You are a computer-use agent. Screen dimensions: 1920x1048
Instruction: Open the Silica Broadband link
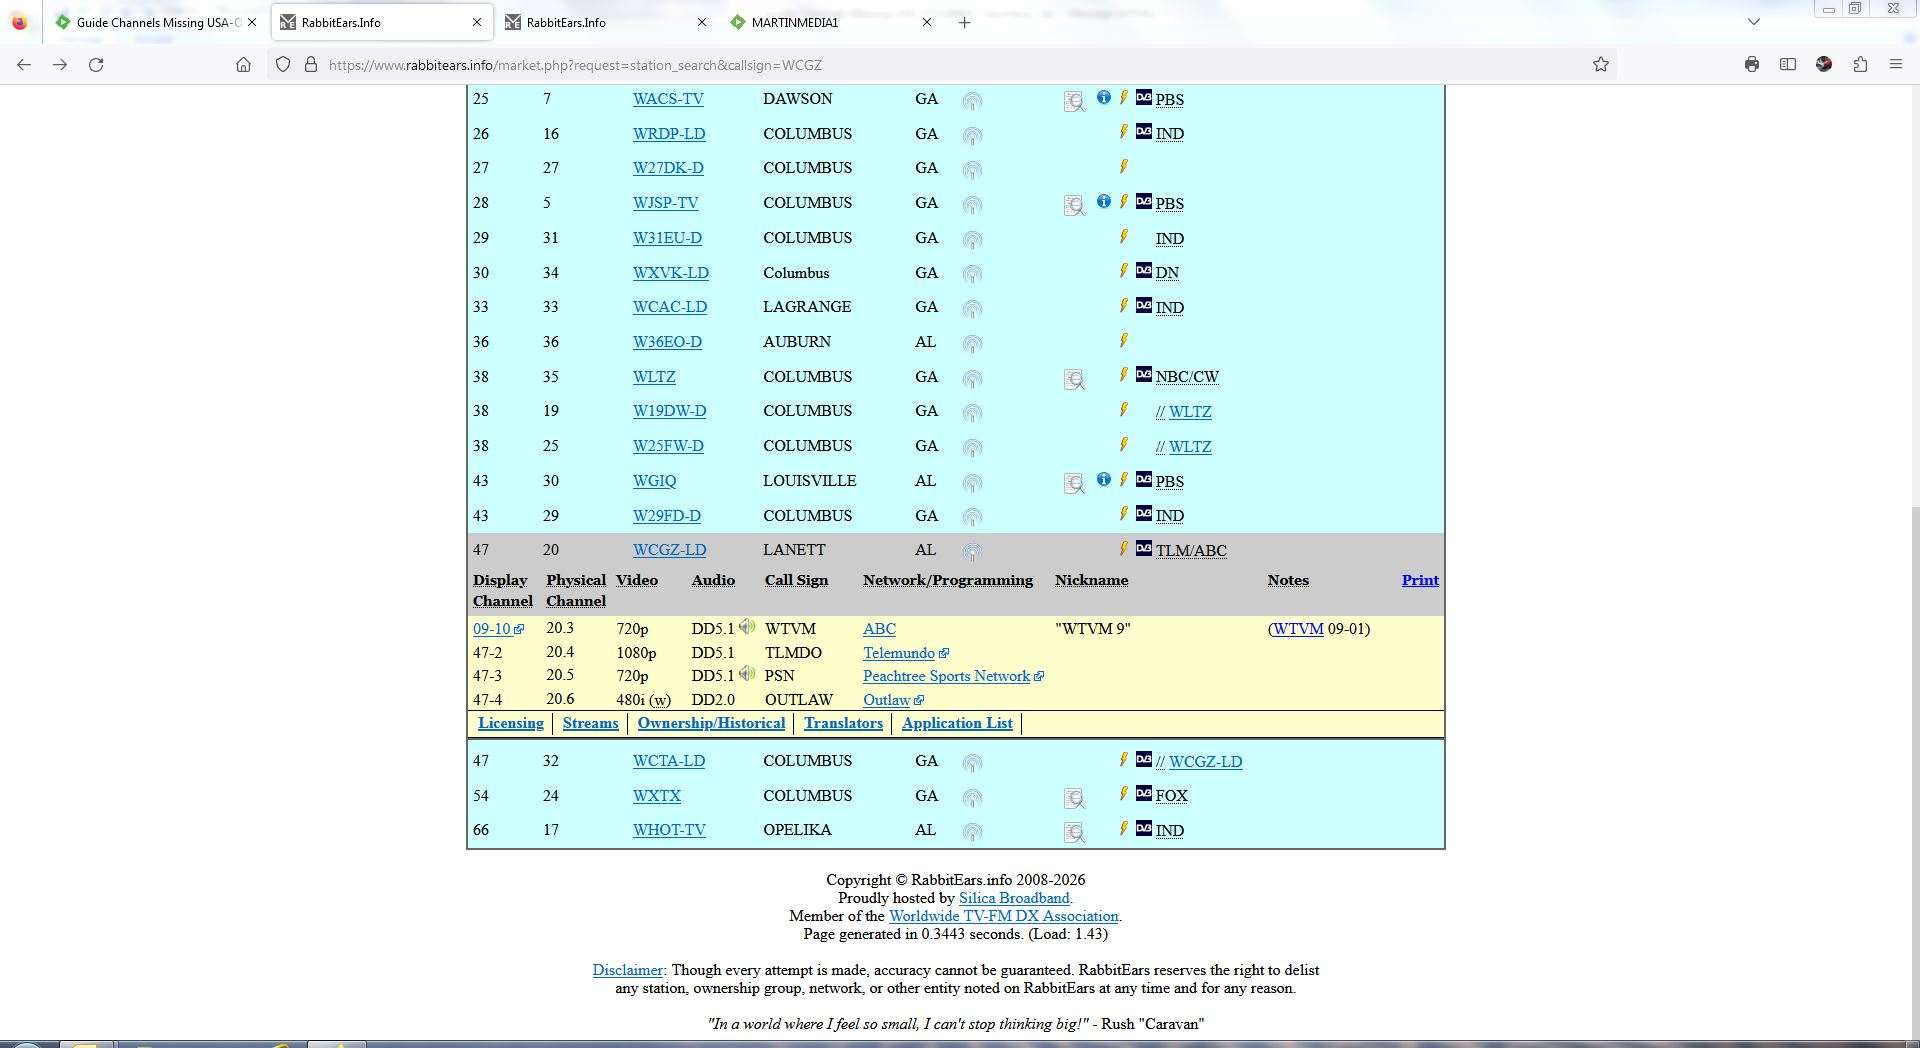click(1014, 898)
